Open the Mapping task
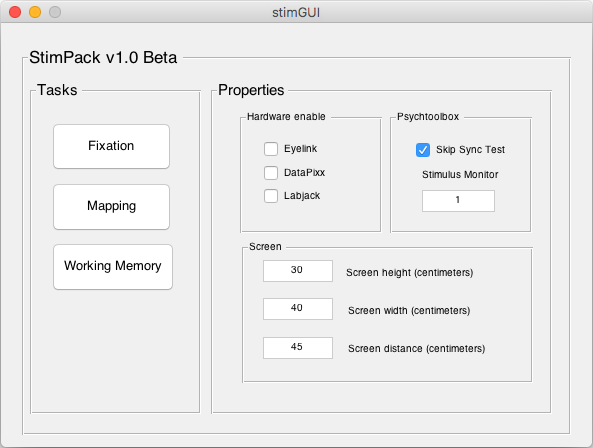 [111, 207]
